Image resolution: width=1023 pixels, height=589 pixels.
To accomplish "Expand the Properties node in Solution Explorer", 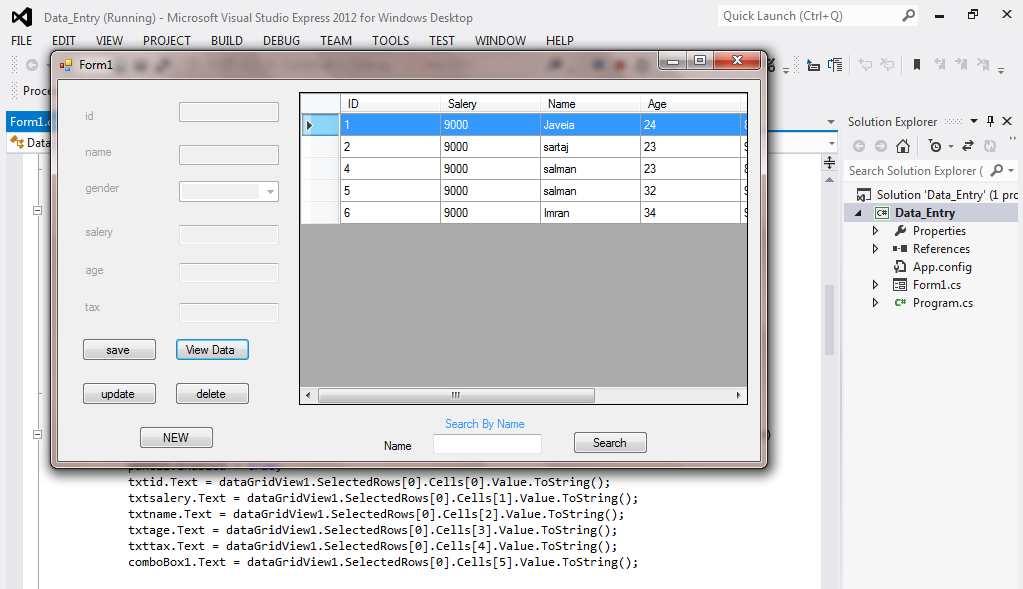I will (x=876, y=231).
